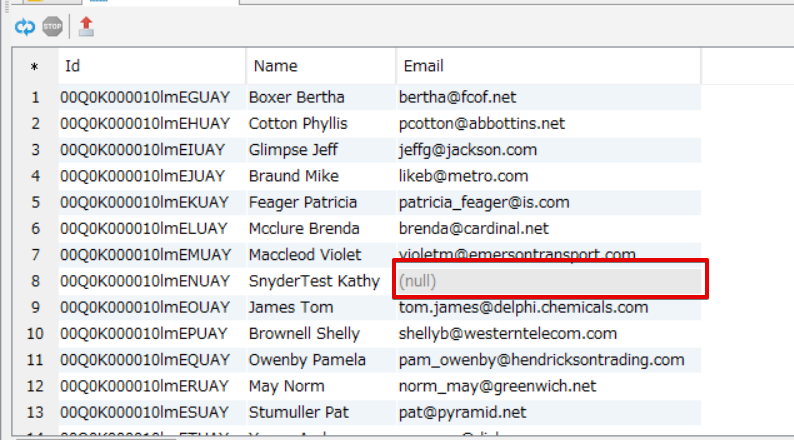The height and width of the screenshot is (440, 794).
Task: Select the name Maccleod Violet
Action: pos(305,255)
